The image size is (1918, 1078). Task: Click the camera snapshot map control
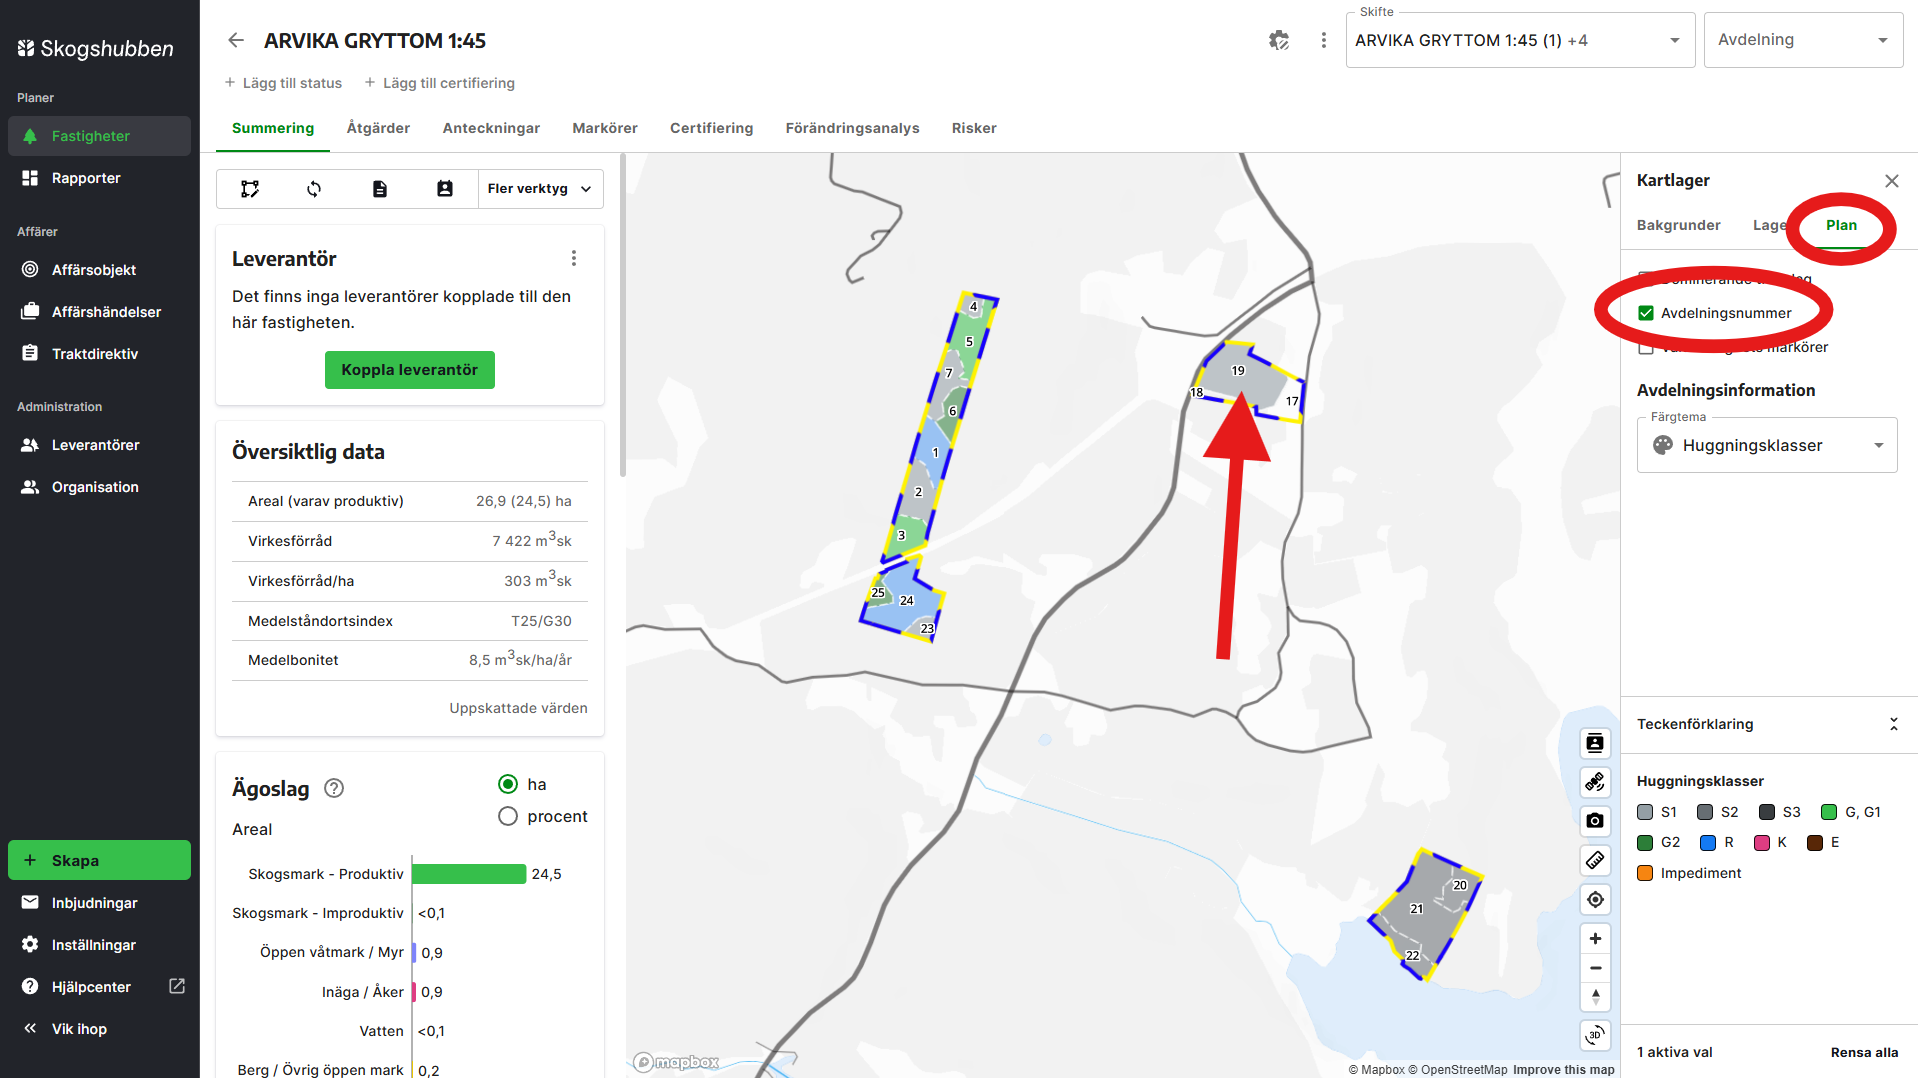[x=1595, y=821]
